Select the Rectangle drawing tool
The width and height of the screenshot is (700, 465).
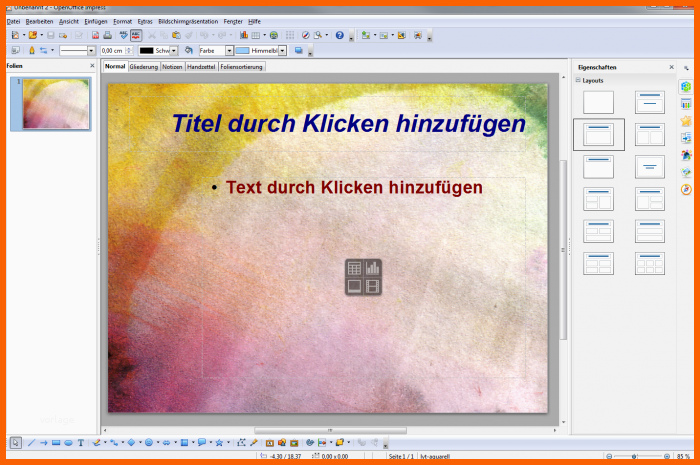coord(56,443)
